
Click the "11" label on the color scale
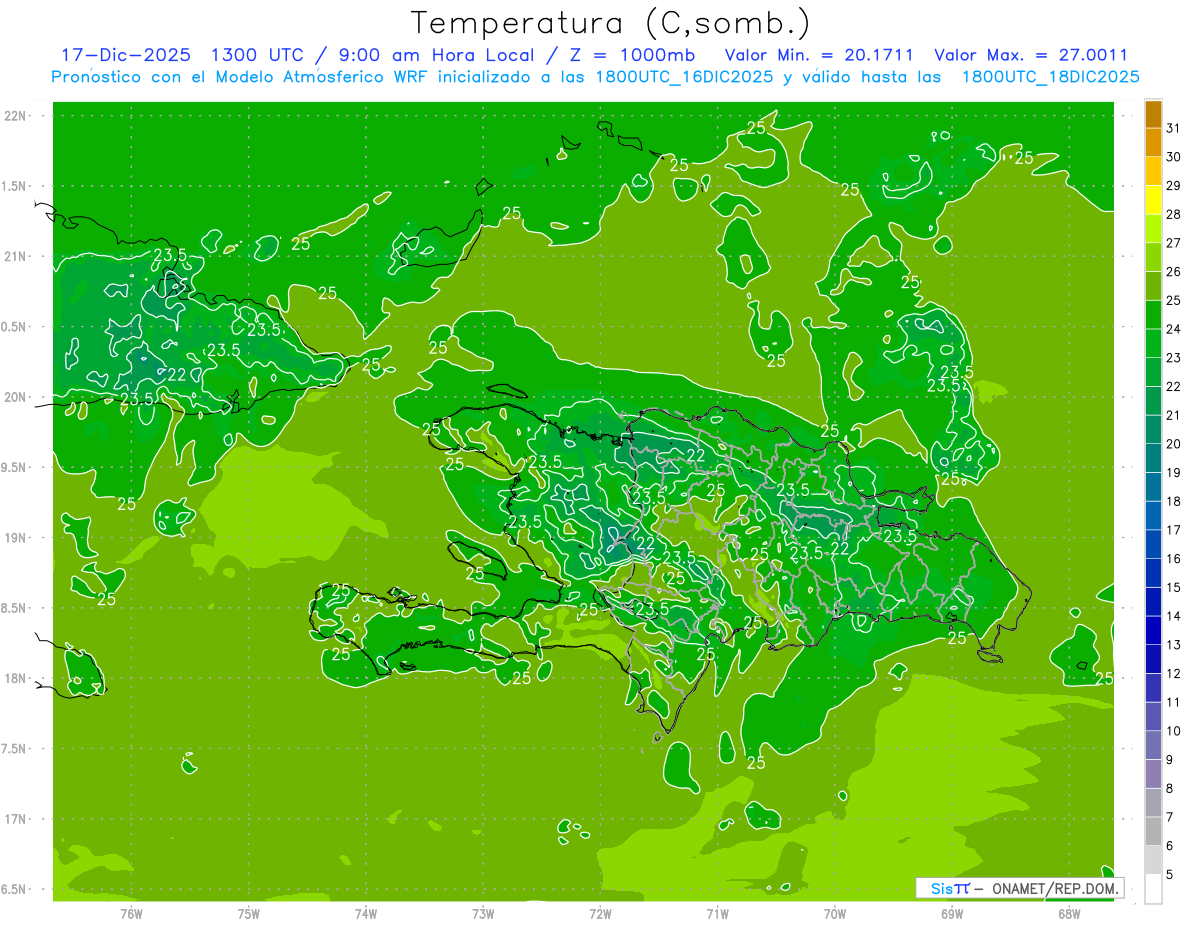[x=1174, y=702]
